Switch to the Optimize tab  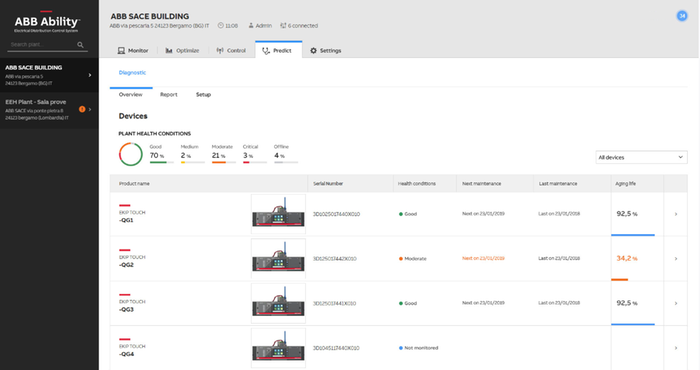pos(182,51)
